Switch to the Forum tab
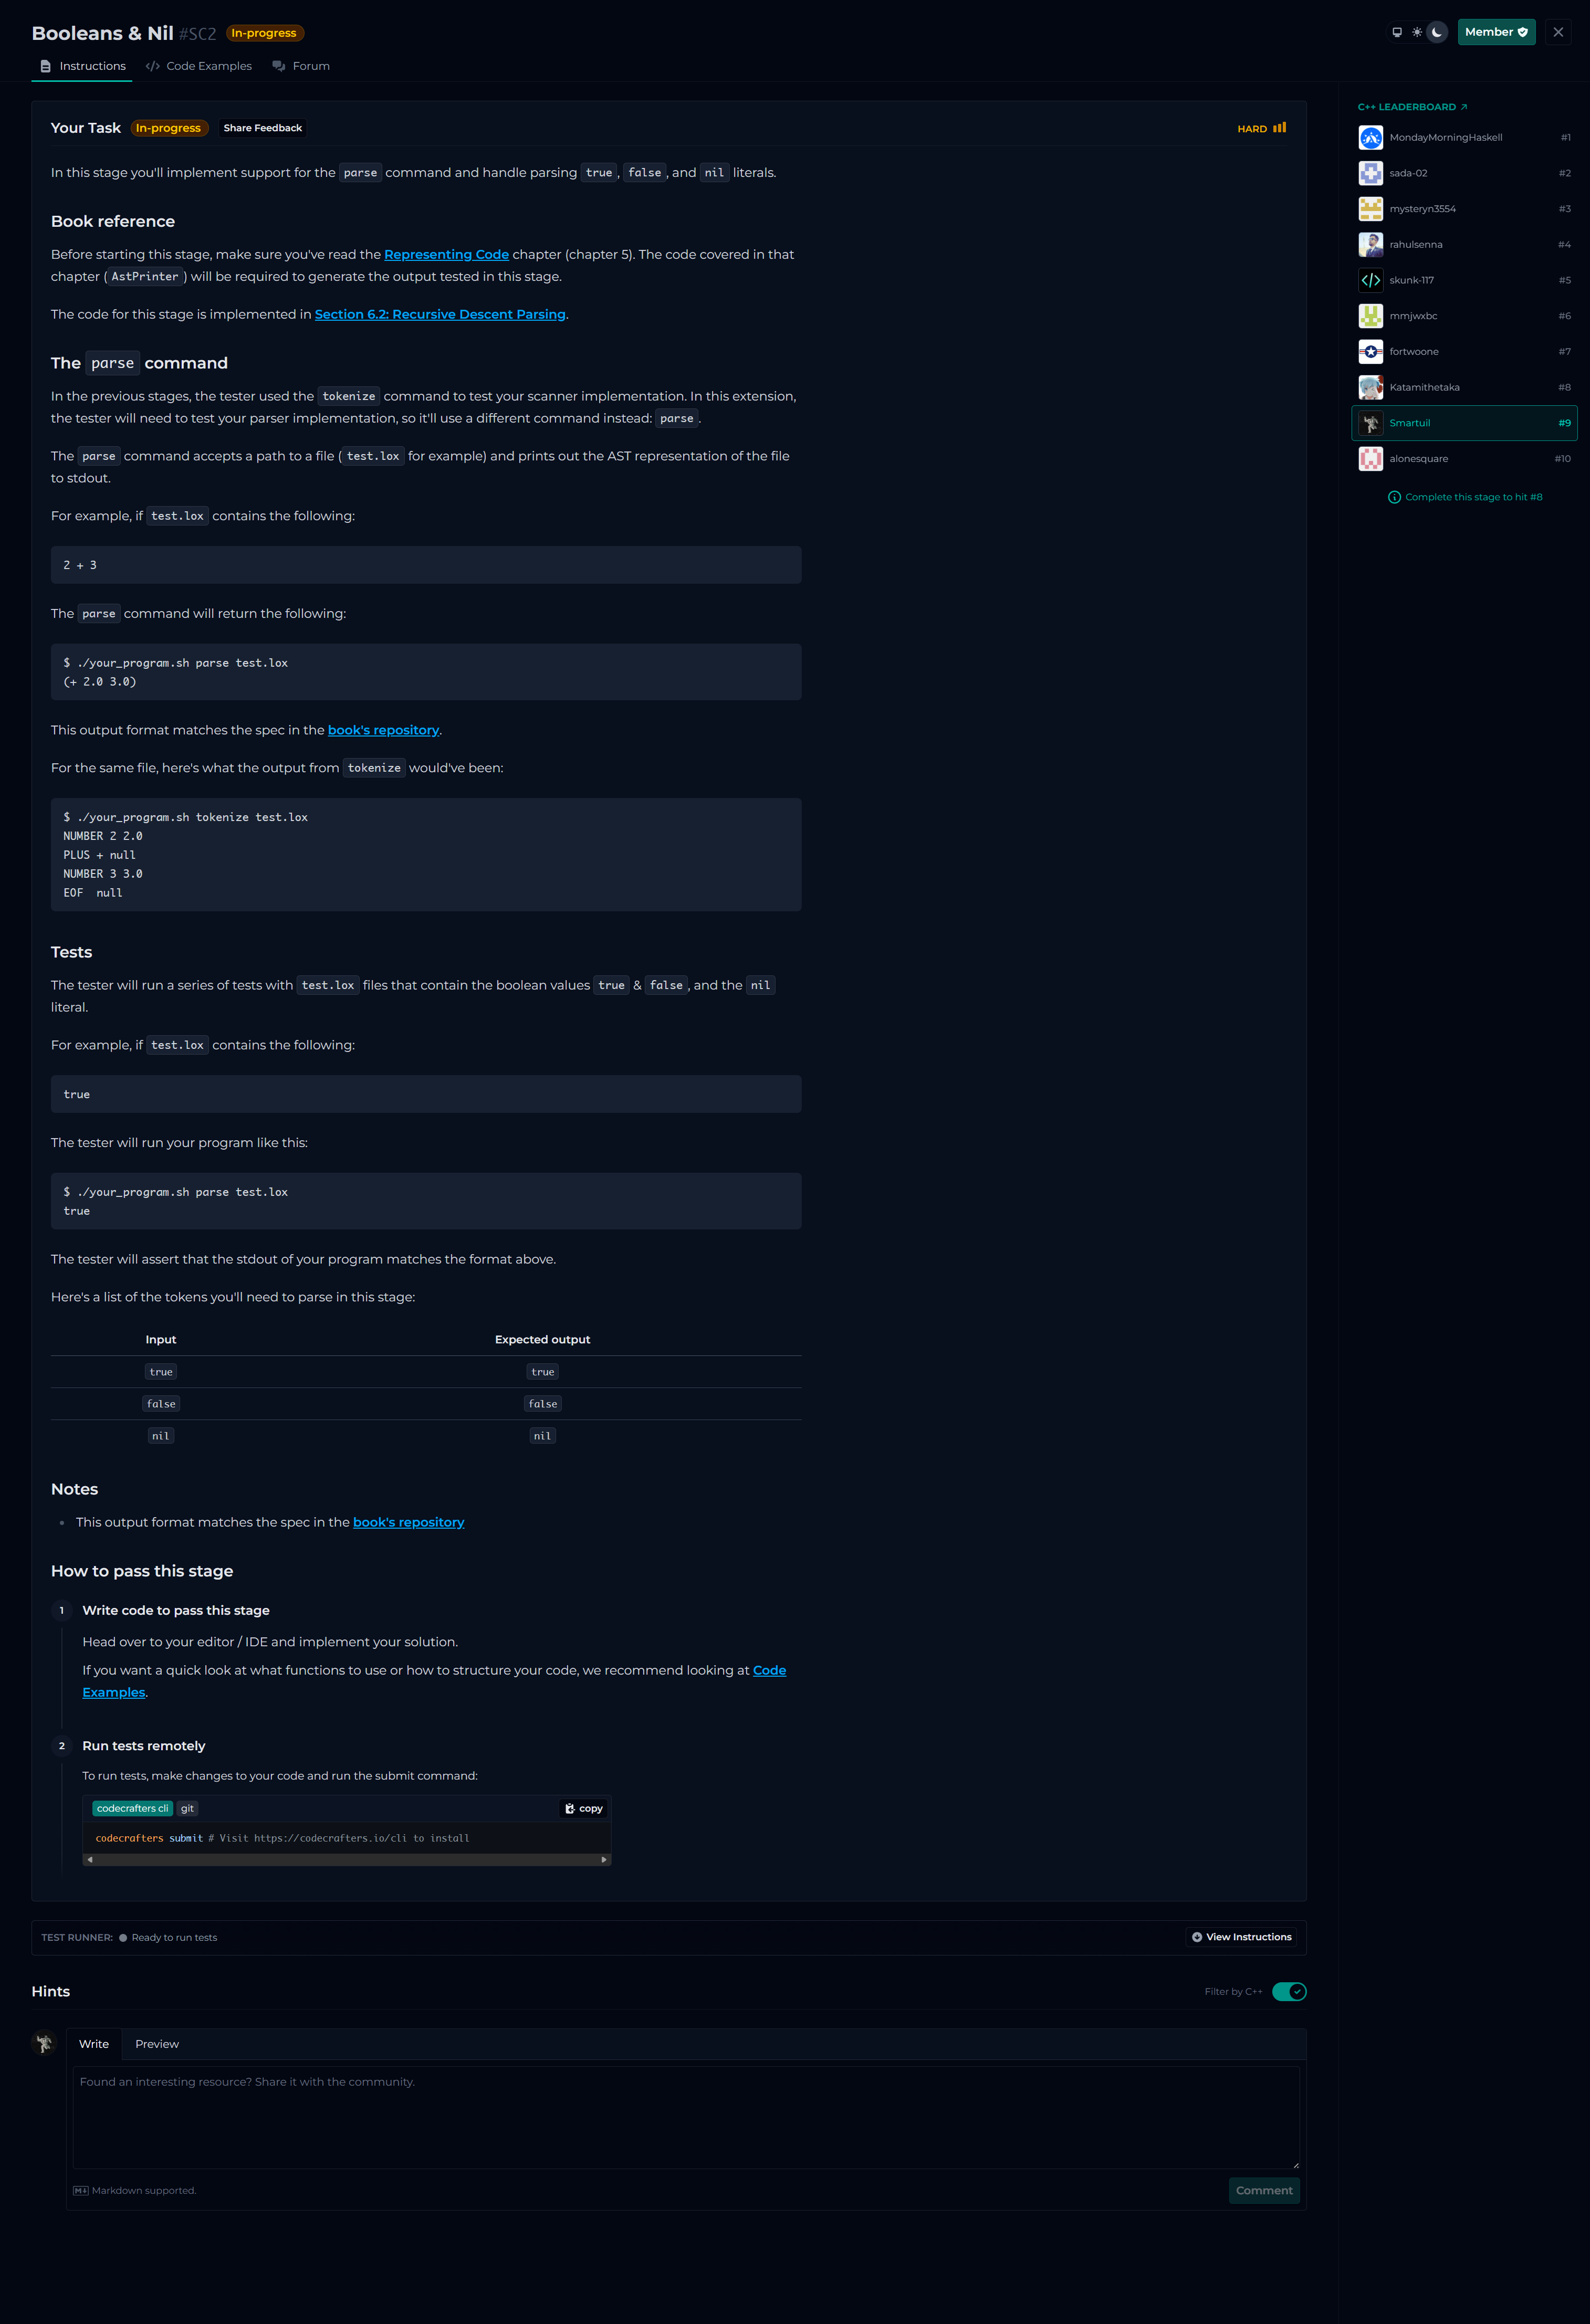This screenshot has height=2324, width=1590. click(x=301, y=66)
